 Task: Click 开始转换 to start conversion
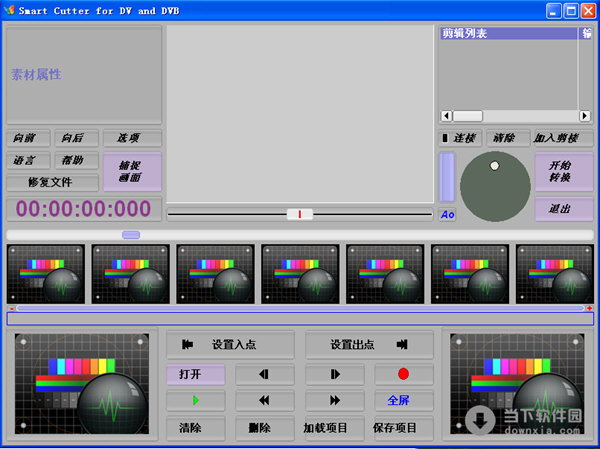tap(563, 171)
